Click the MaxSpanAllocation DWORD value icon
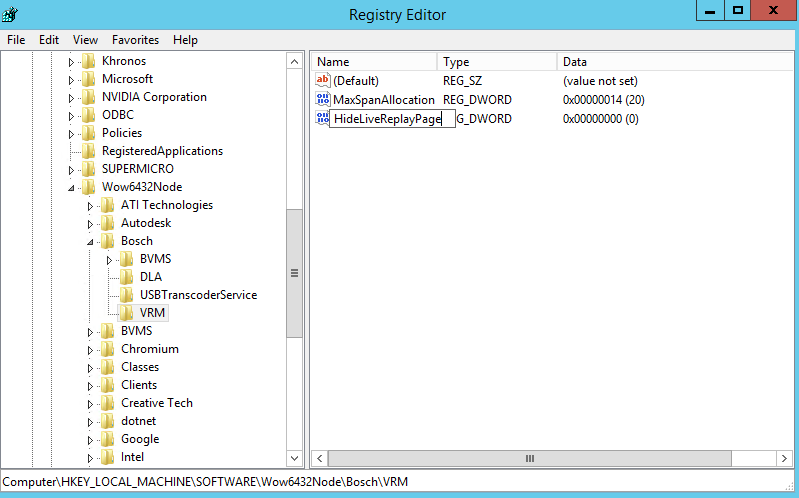799x498 pixels. 322,100
